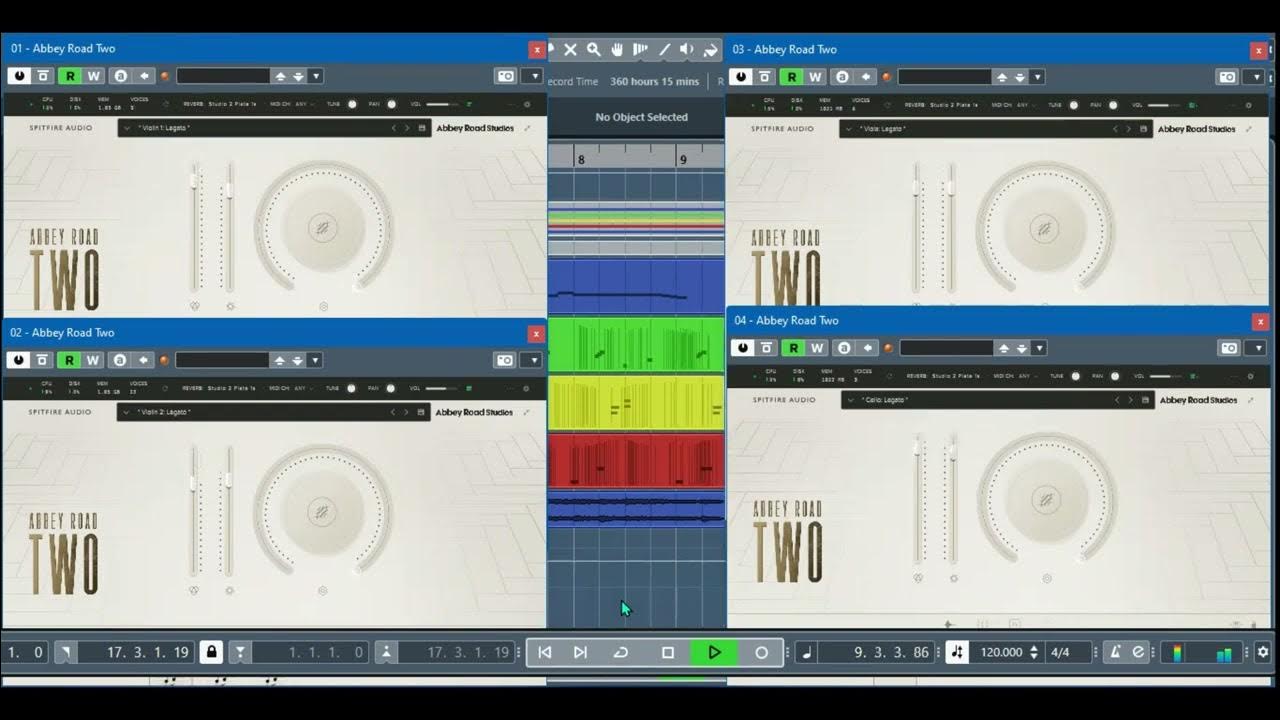The width and height of the screenshot is (1280, 720).
Task: Select the Line draw tool
Action: point(664,49)
